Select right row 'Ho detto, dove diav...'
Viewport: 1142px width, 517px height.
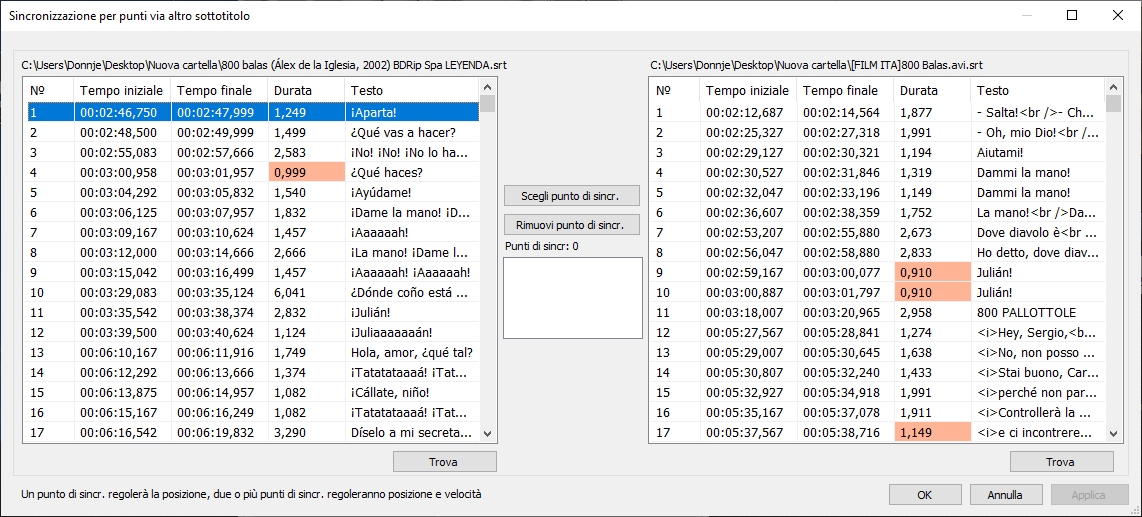[x=878, y=253]
